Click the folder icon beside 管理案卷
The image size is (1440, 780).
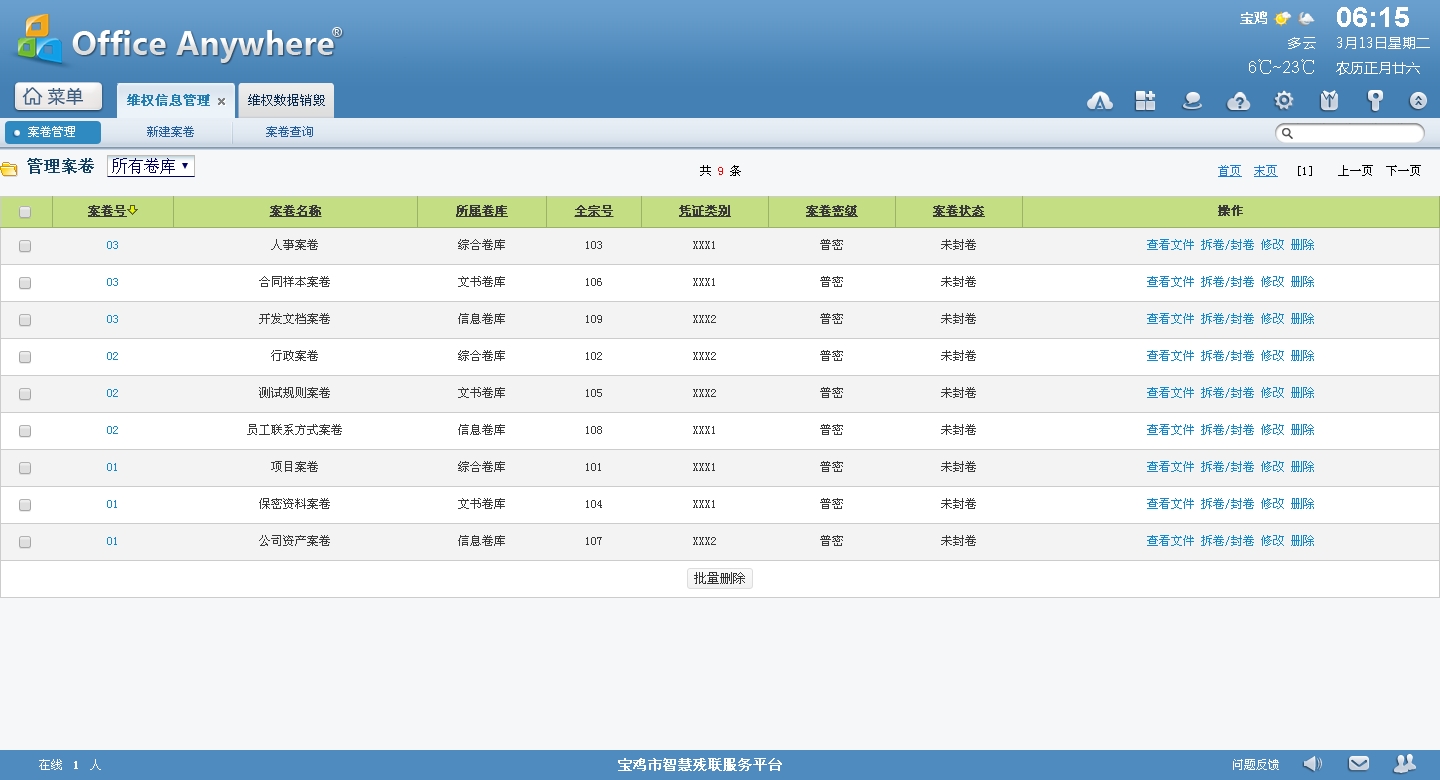click(9, 168)
